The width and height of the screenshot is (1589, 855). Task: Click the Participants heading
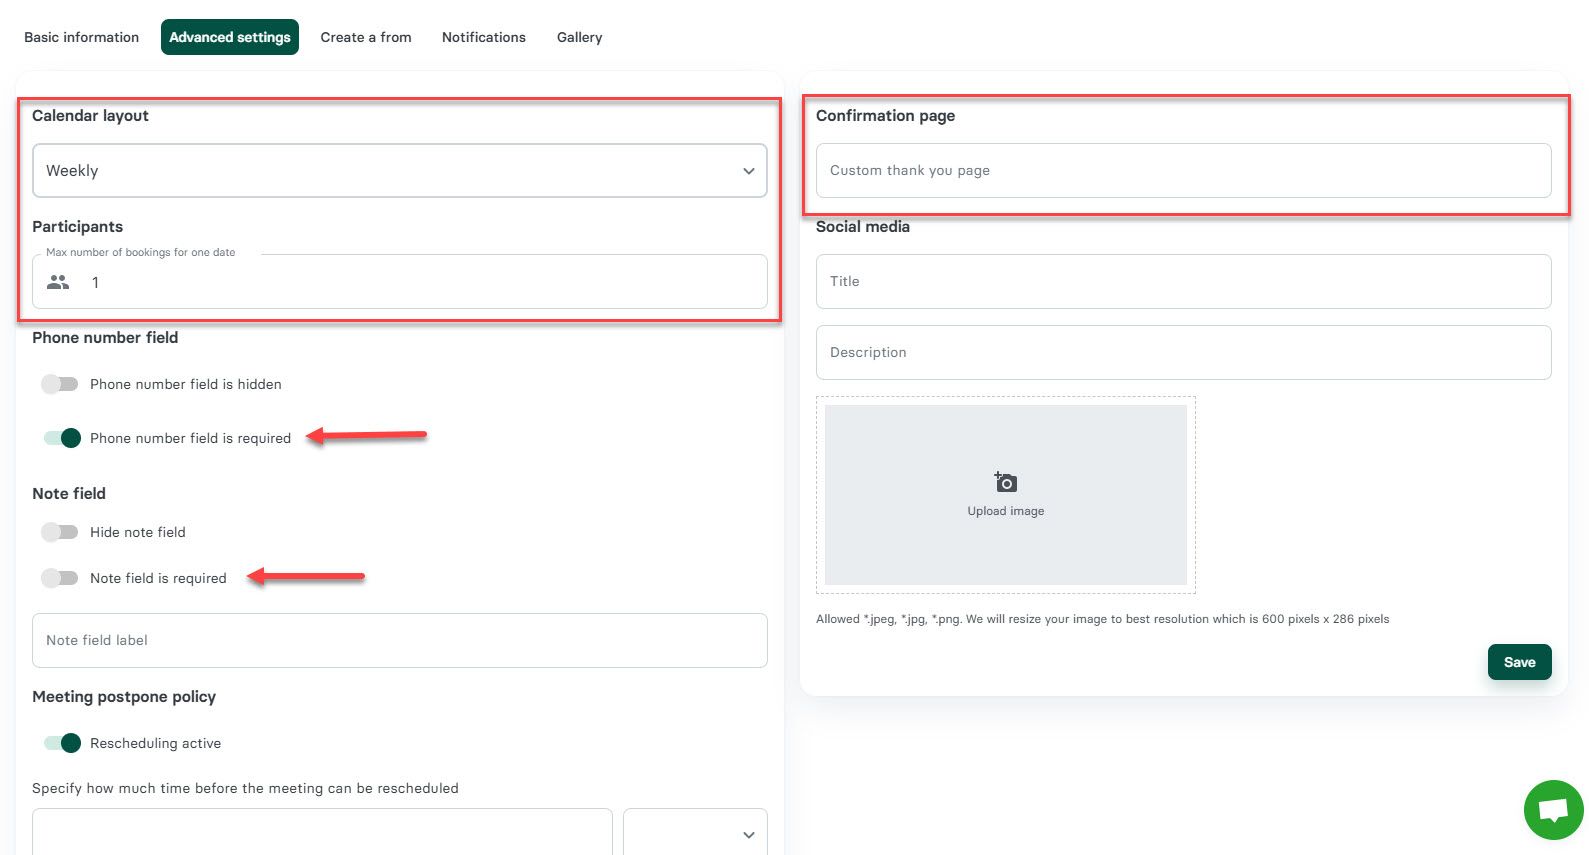pos(78,227)
